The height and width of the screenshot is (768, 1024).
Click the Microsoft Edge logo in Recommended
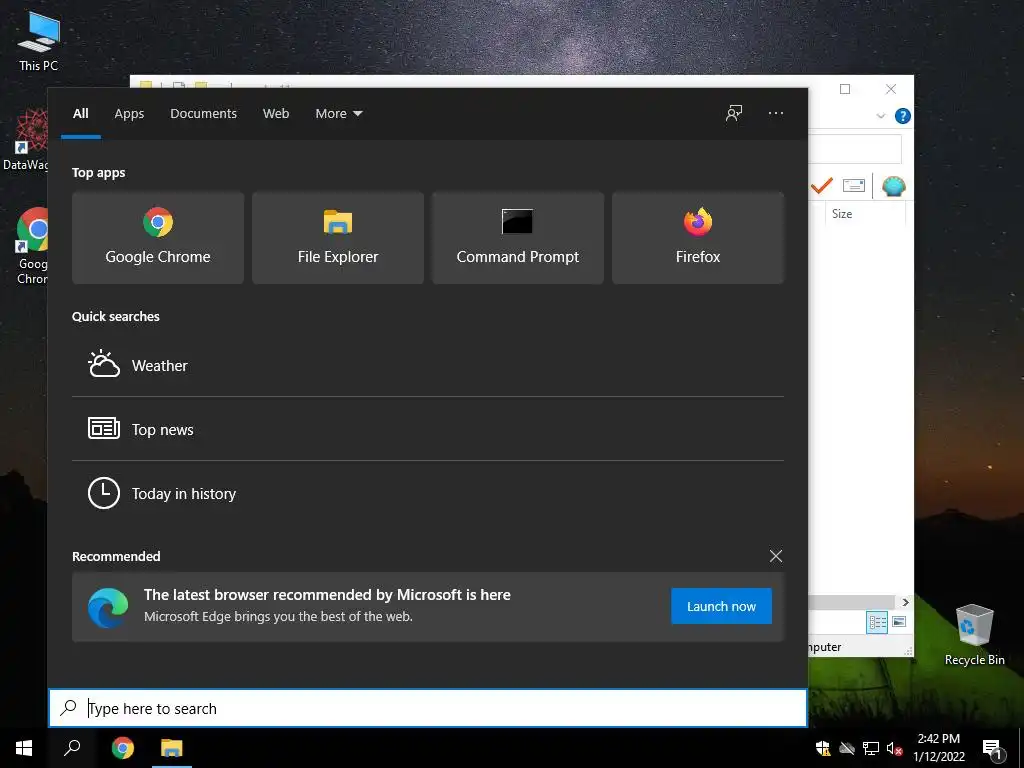[108, 607]
